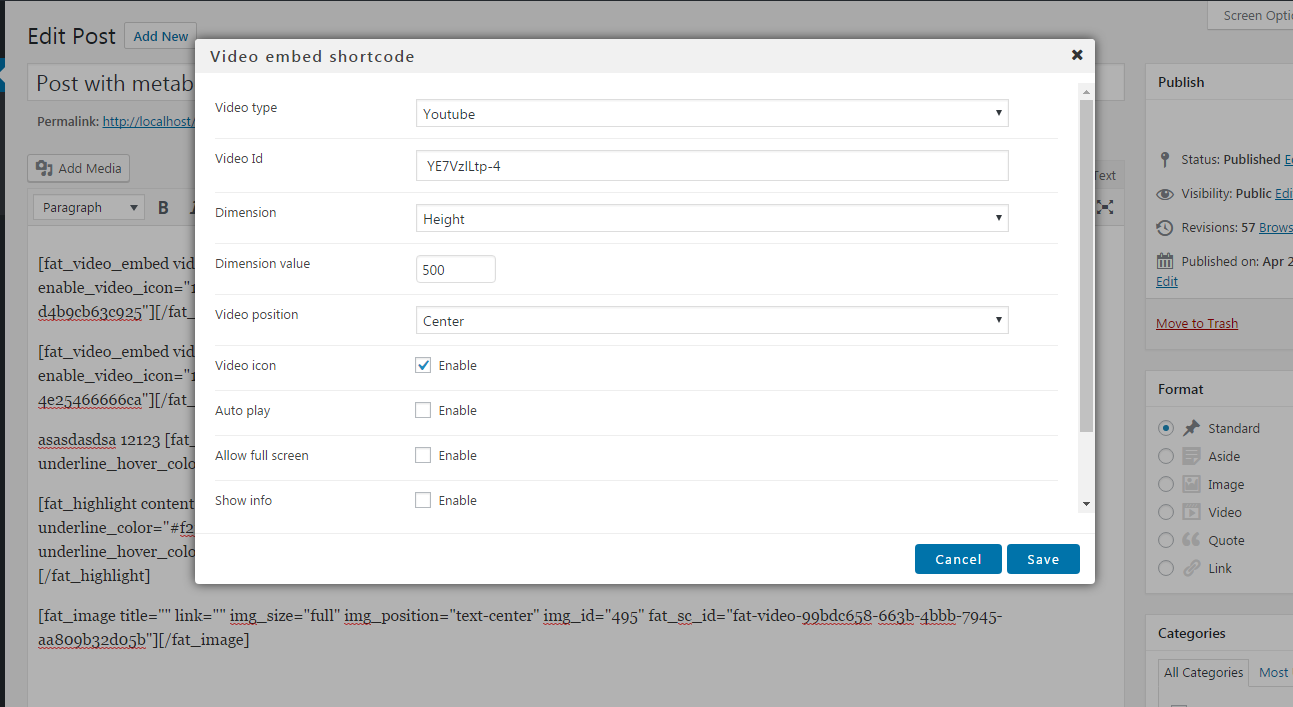Disable the Video icon checkbox
Image resolution: width=1293 pixels, height=707 pixels.
[x=423, y=365]
